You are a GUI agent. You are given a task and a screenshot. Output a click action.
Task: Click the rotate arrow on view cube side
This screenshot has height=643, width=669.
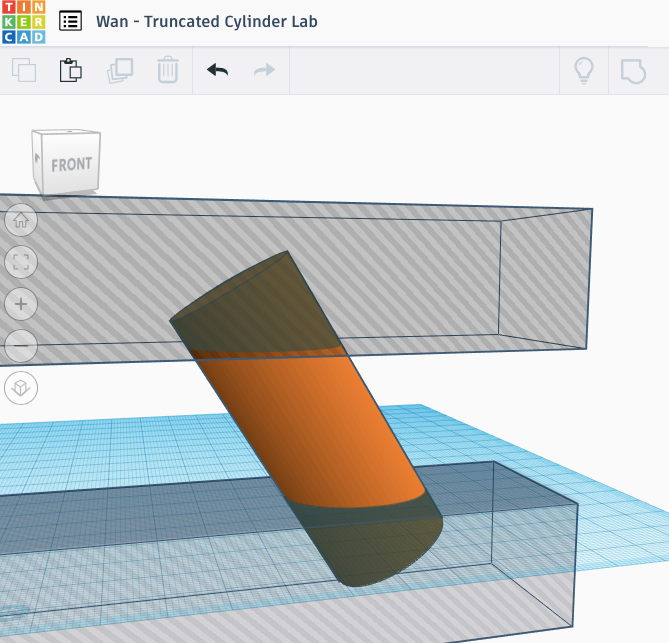(38, 159)
